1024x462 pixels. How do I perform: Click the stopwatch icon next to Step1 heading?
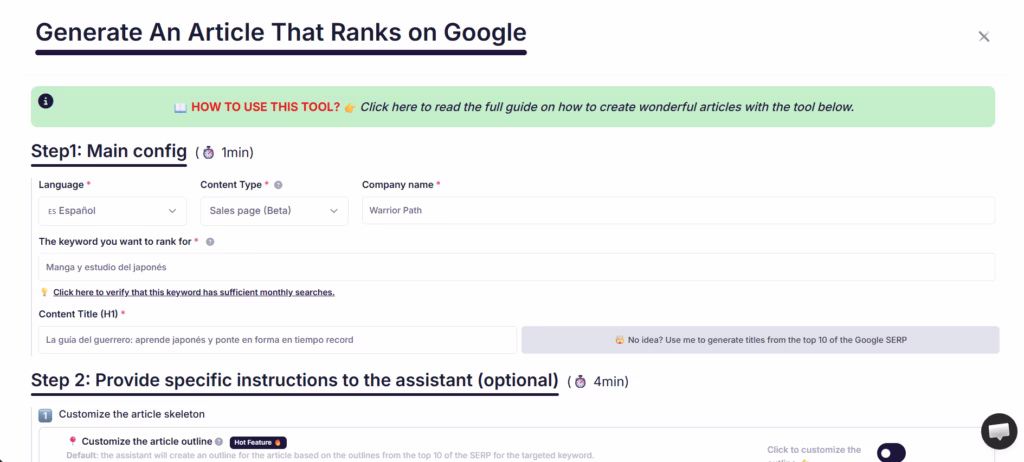(208, 153)
